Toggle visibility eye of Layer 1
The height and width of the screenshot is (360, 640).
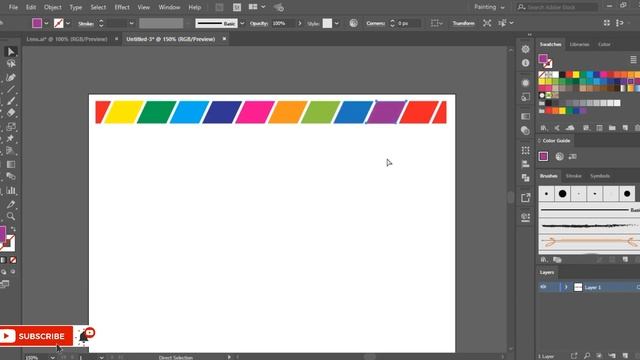543,287
